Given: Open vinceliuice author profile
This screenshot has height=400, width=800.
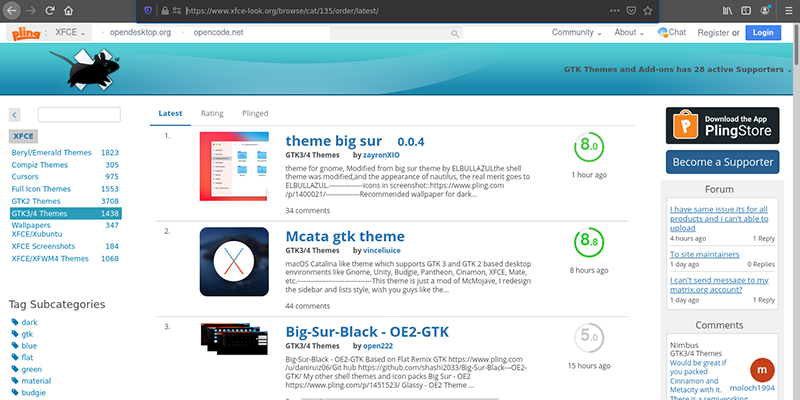Looking at the screenshot, I should pos(382,251).
